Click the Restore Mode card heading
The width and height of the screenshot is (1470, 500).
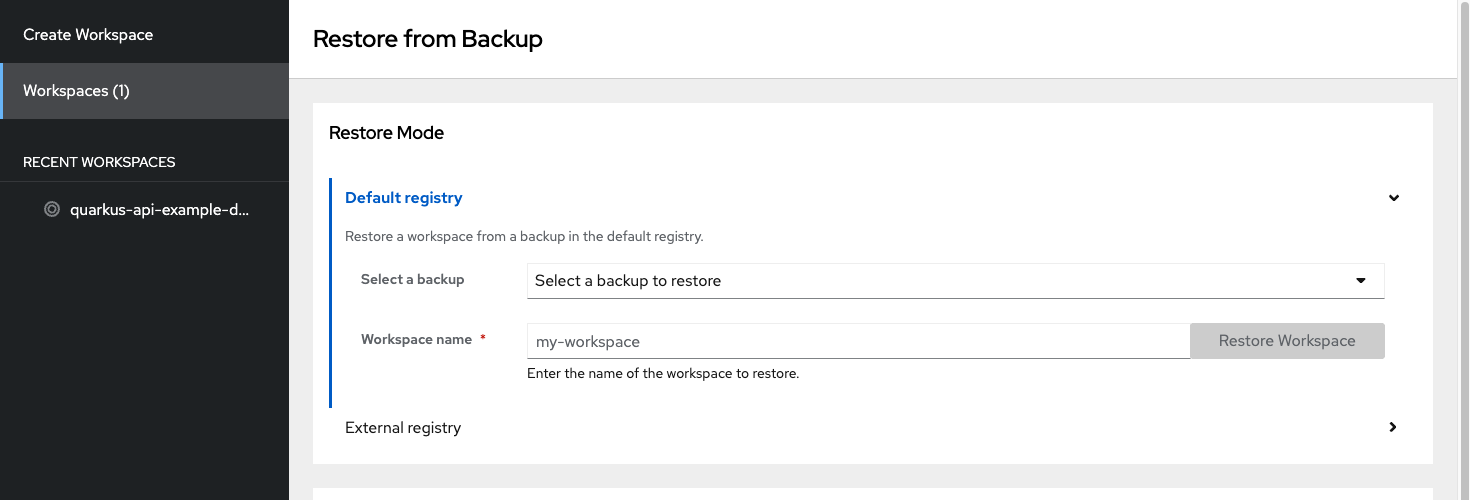point(386,132)
